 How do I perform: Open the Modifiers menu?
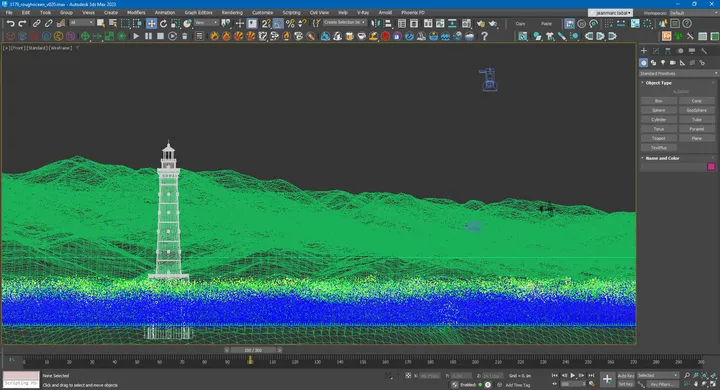[x=136, y=12]
